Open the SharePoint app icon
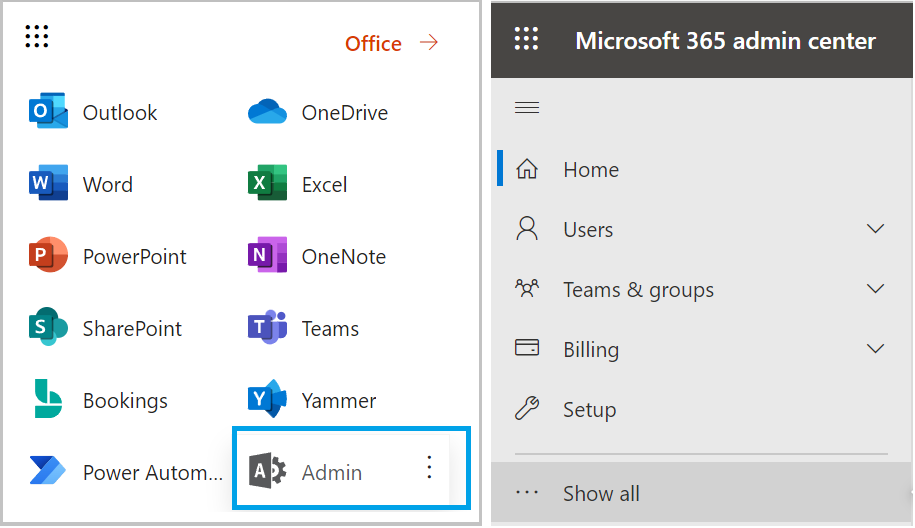 48,328
